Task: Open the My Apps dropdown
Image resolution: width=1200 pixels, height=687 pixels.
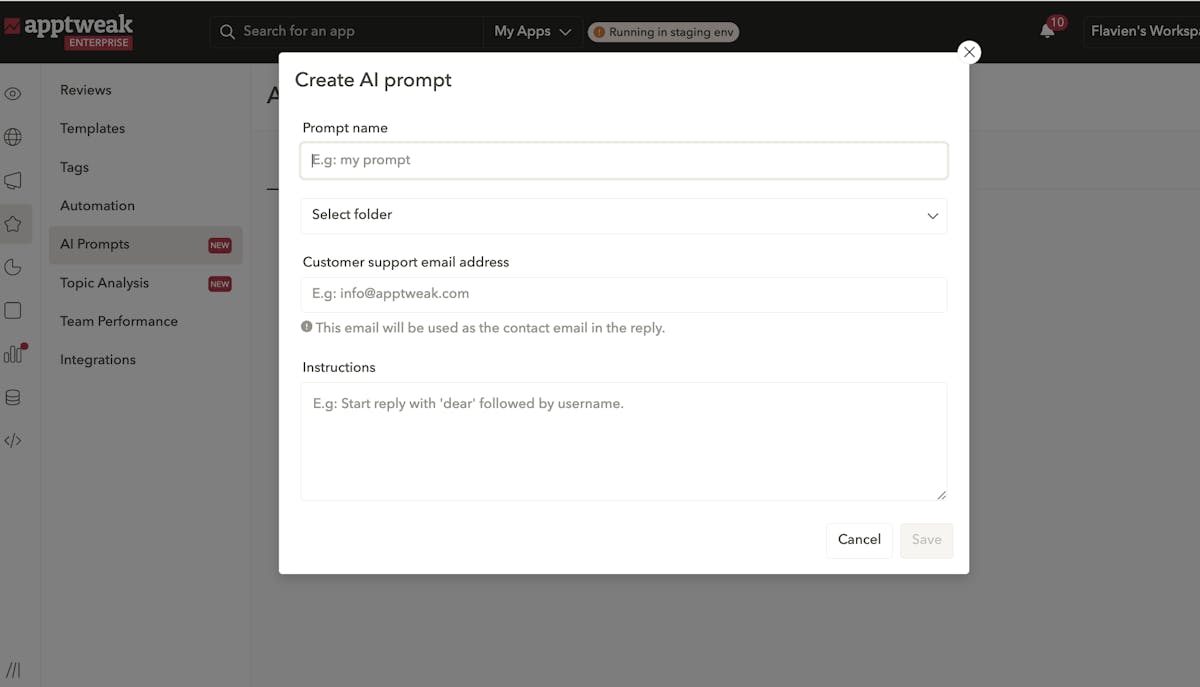Action: coord(532,31)
